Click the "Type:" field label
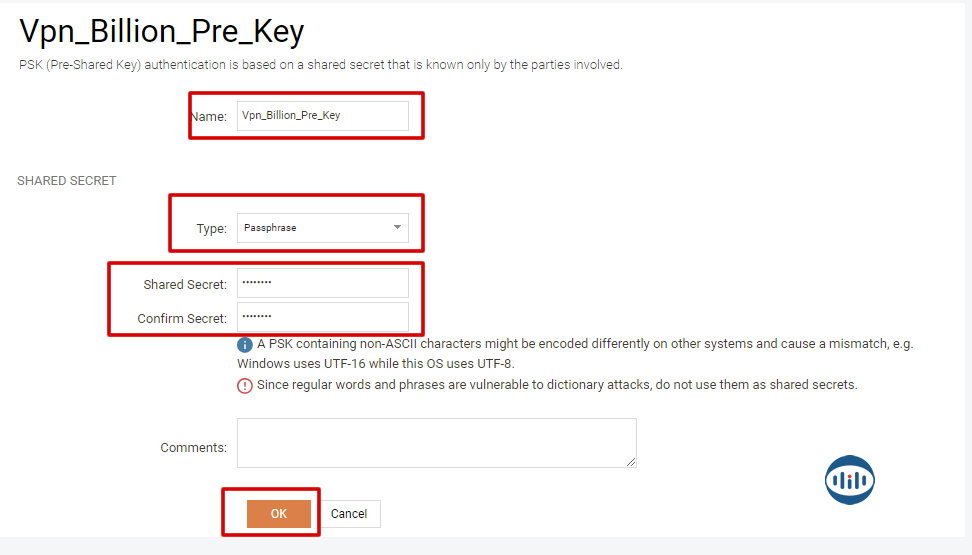Screen dimensions: 972x555 (212, 229)
